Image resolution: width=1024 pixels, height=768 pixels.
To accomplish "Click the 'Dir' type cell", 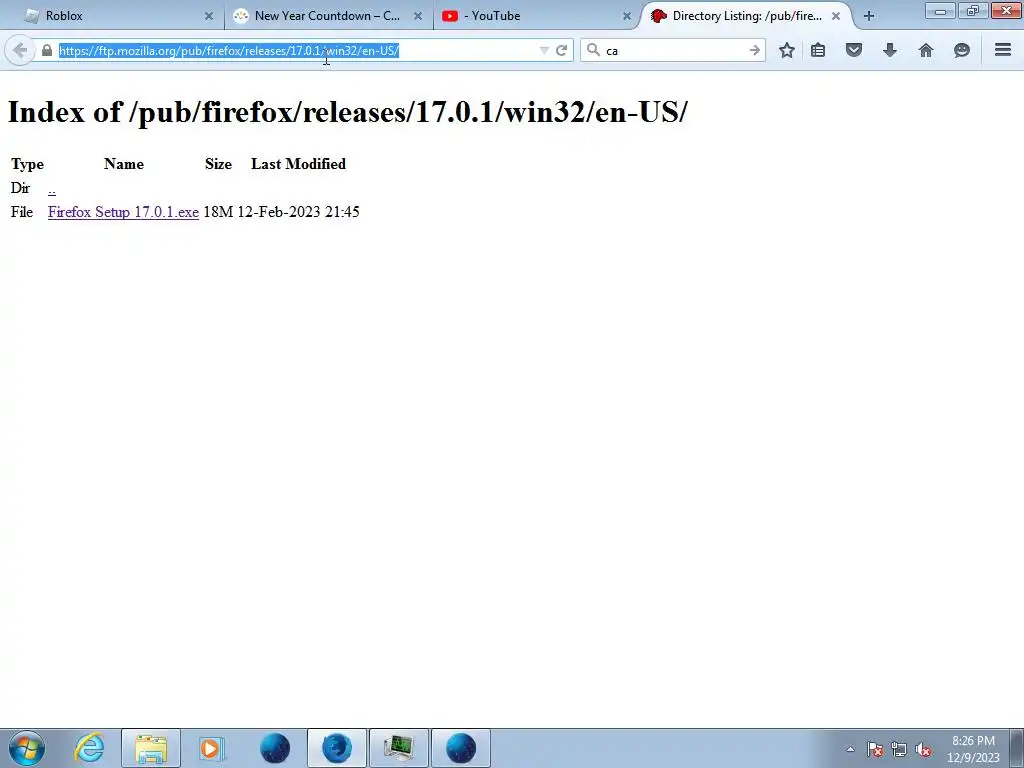I will [20, 188].
